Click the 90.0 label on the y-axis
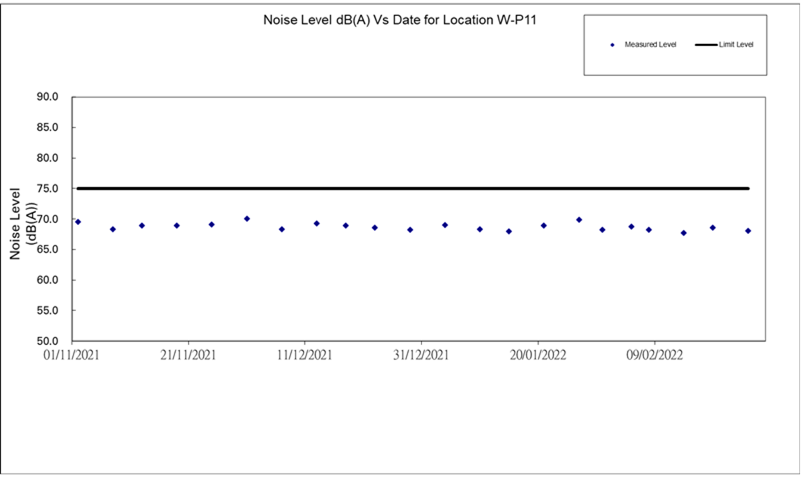803x480 pixels. [x=47, y=97]
